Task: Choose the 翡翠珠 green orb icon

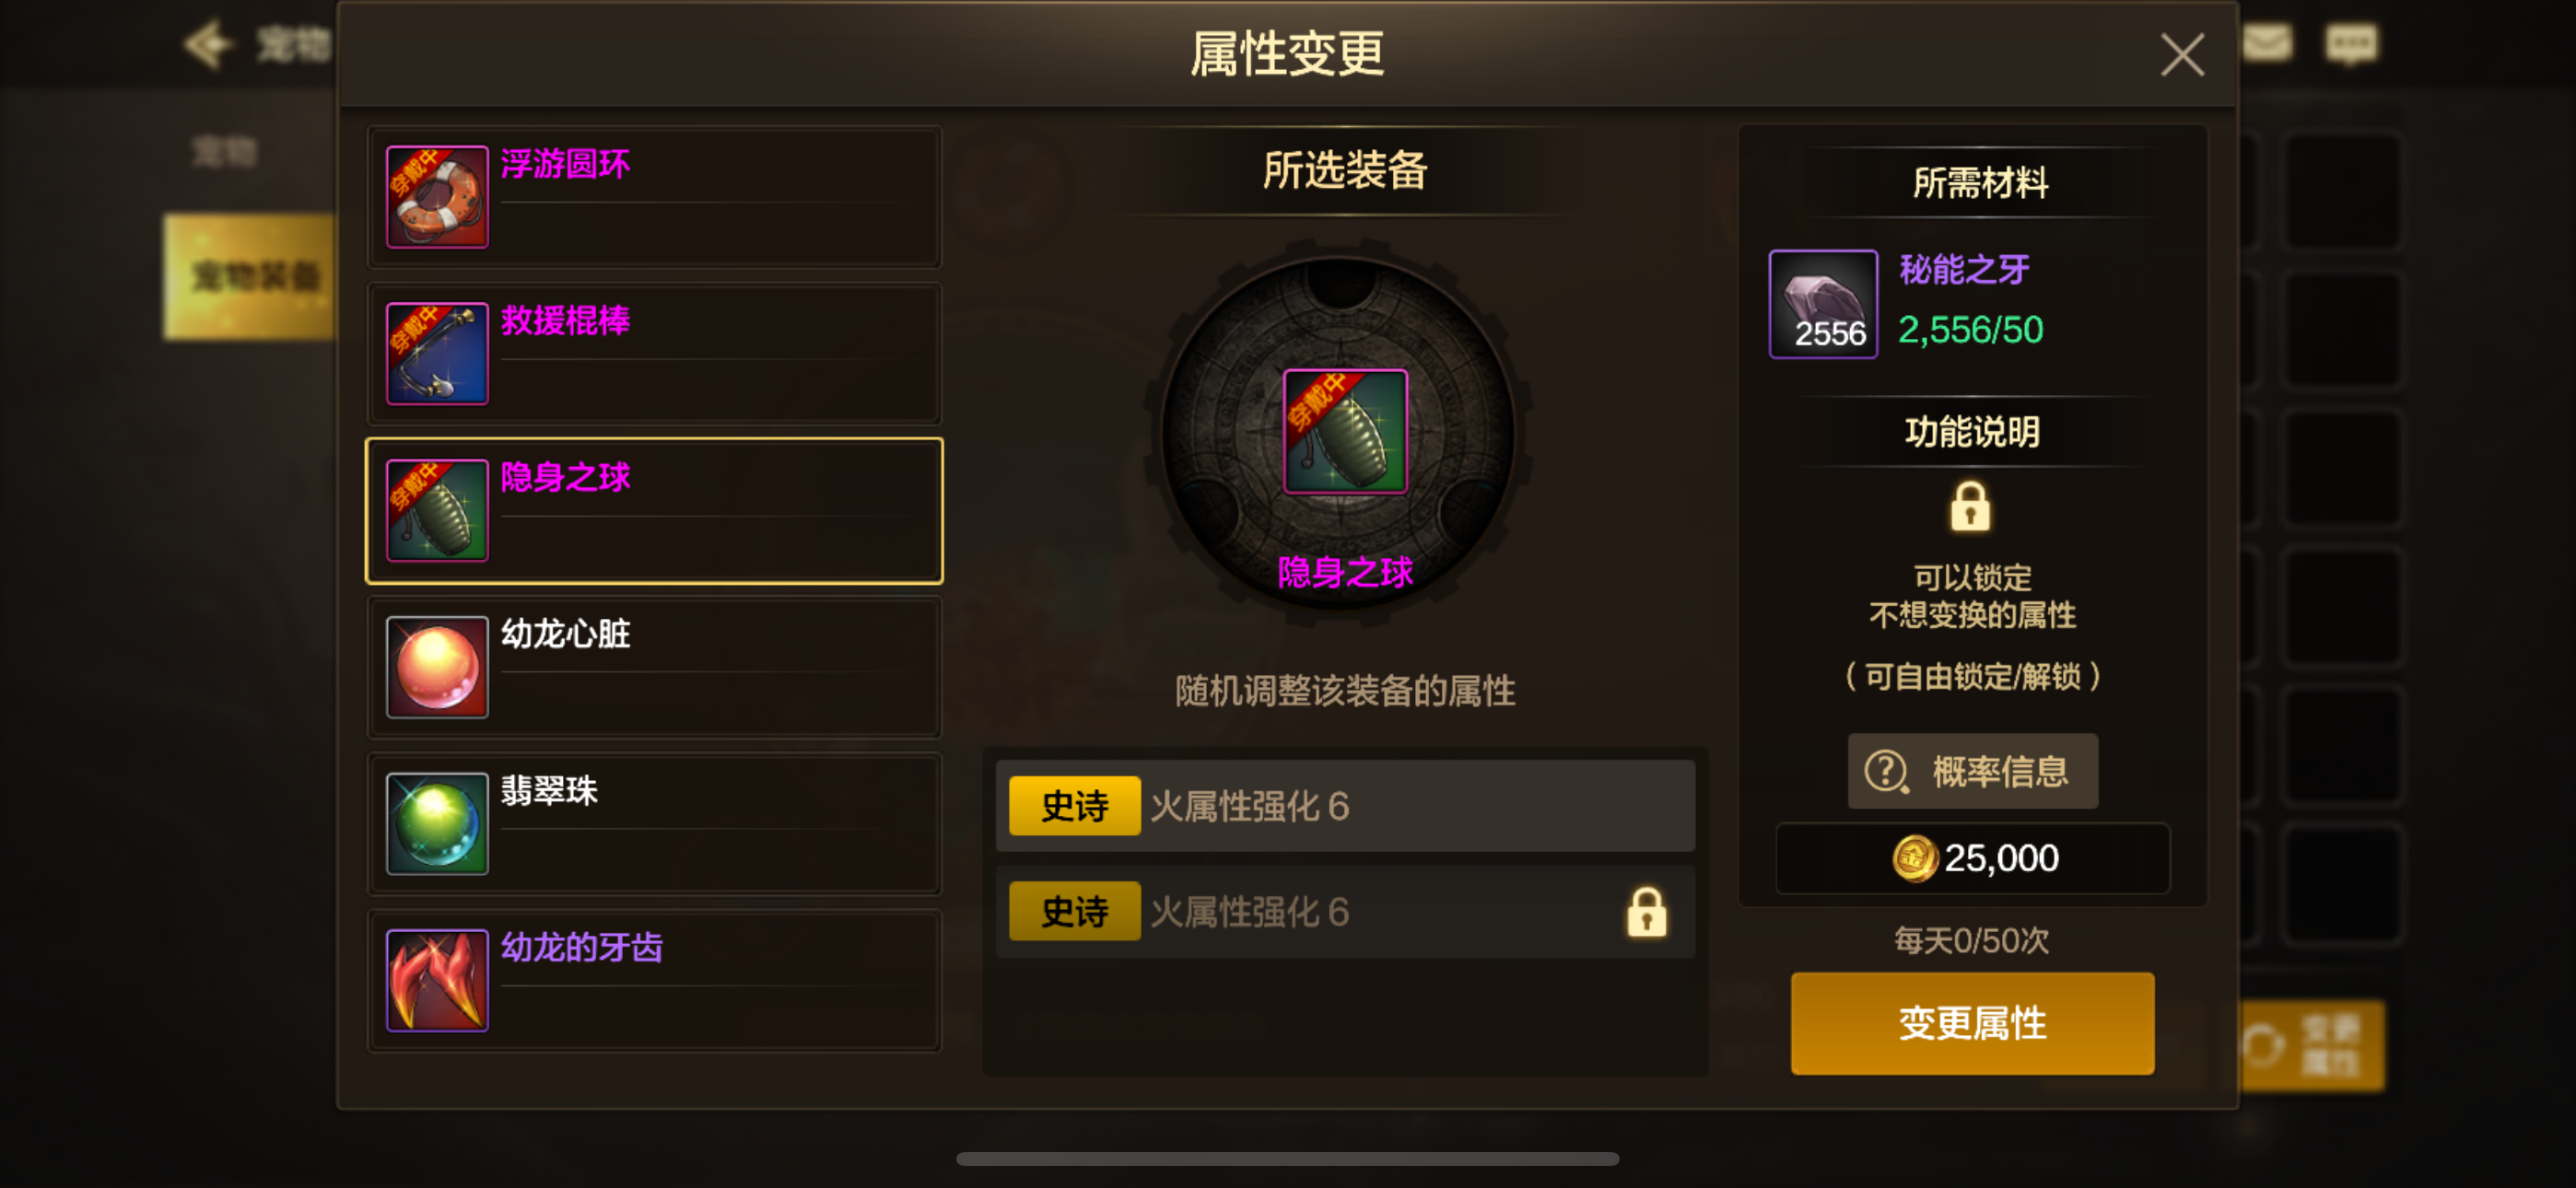Action: [437, 823]
